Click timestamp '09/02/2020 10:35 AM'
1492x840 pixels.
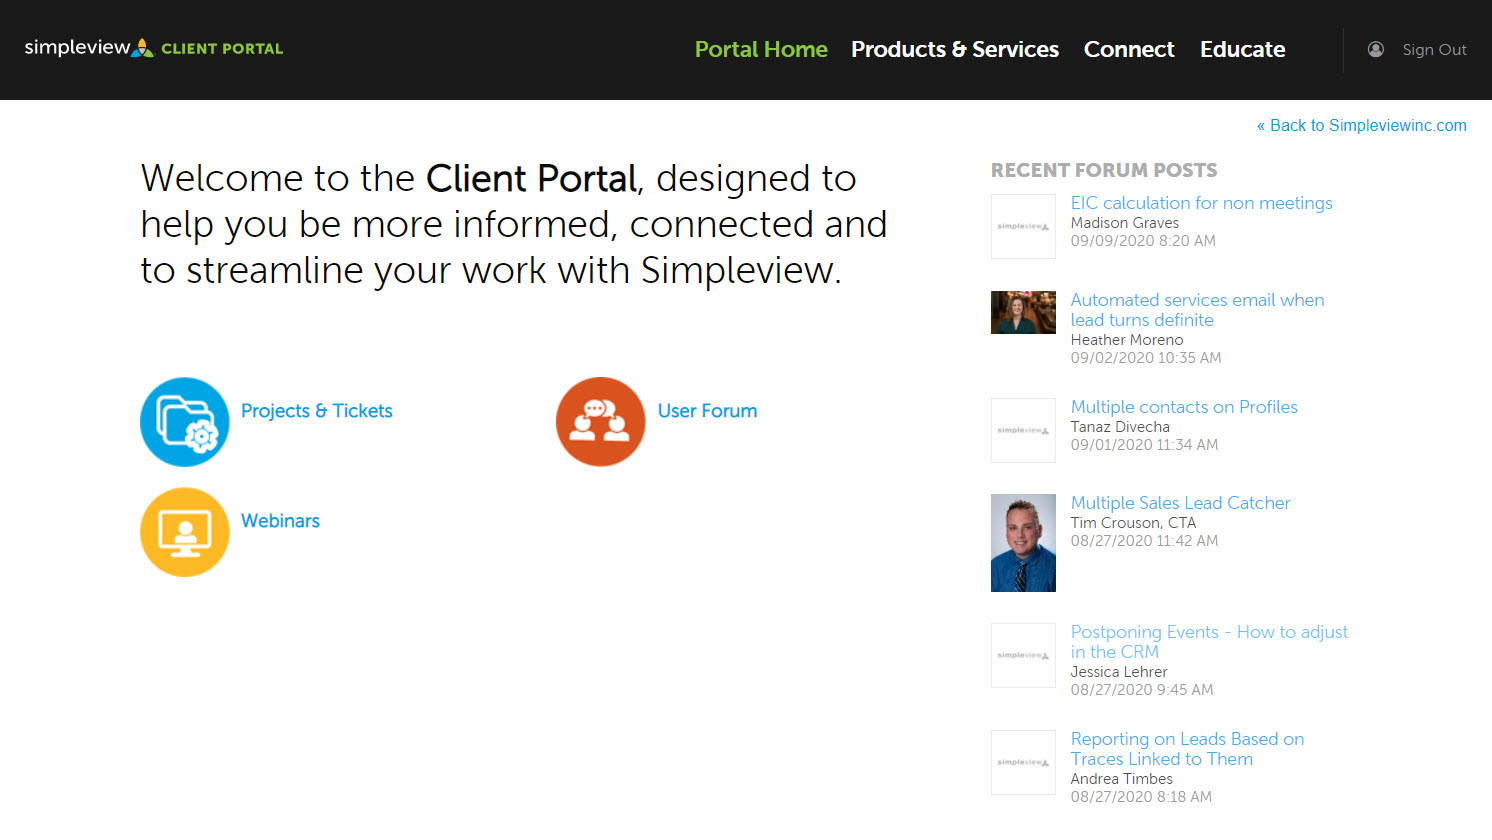(x=1146, y=358)
